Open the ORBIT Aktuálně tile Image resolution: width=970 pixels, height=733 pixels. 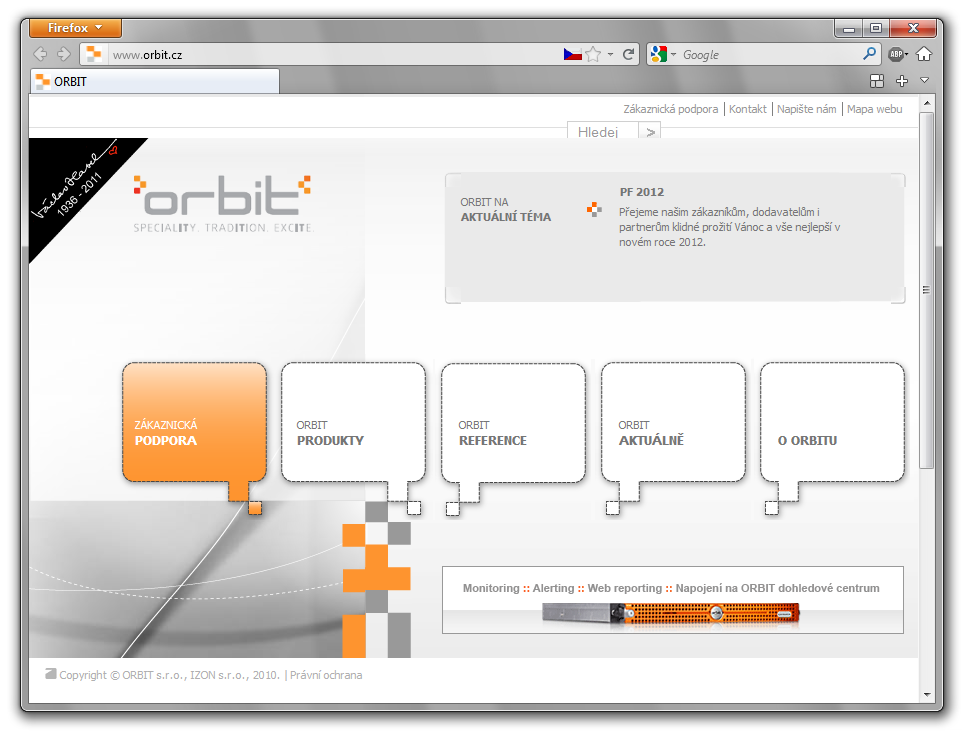pos(673,422)
